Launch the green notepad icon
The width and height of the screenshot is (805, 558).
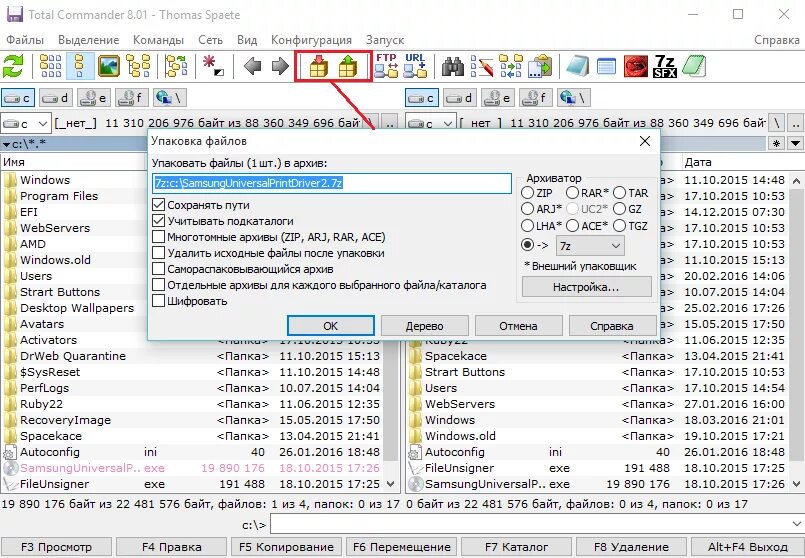click(x=694, y=66)
